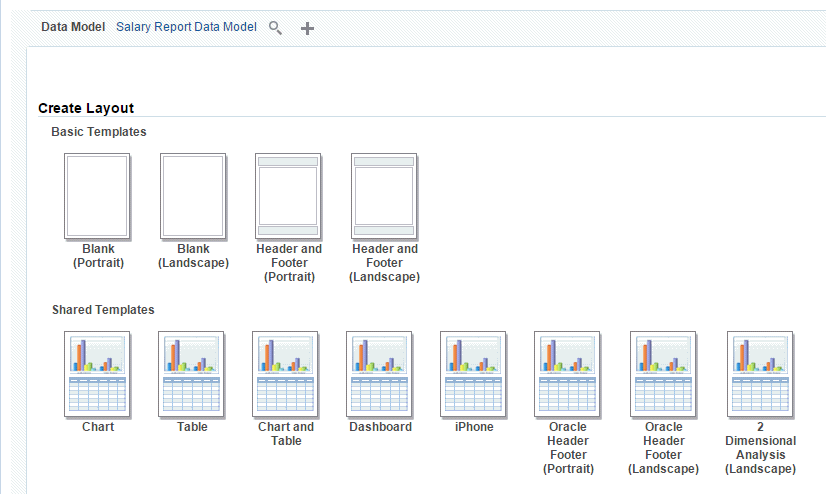The width and height of the screenshot is (826, 494).
Task: Choose Oracle Header Footer (Portrait) template icon
Action: (567, 374)
